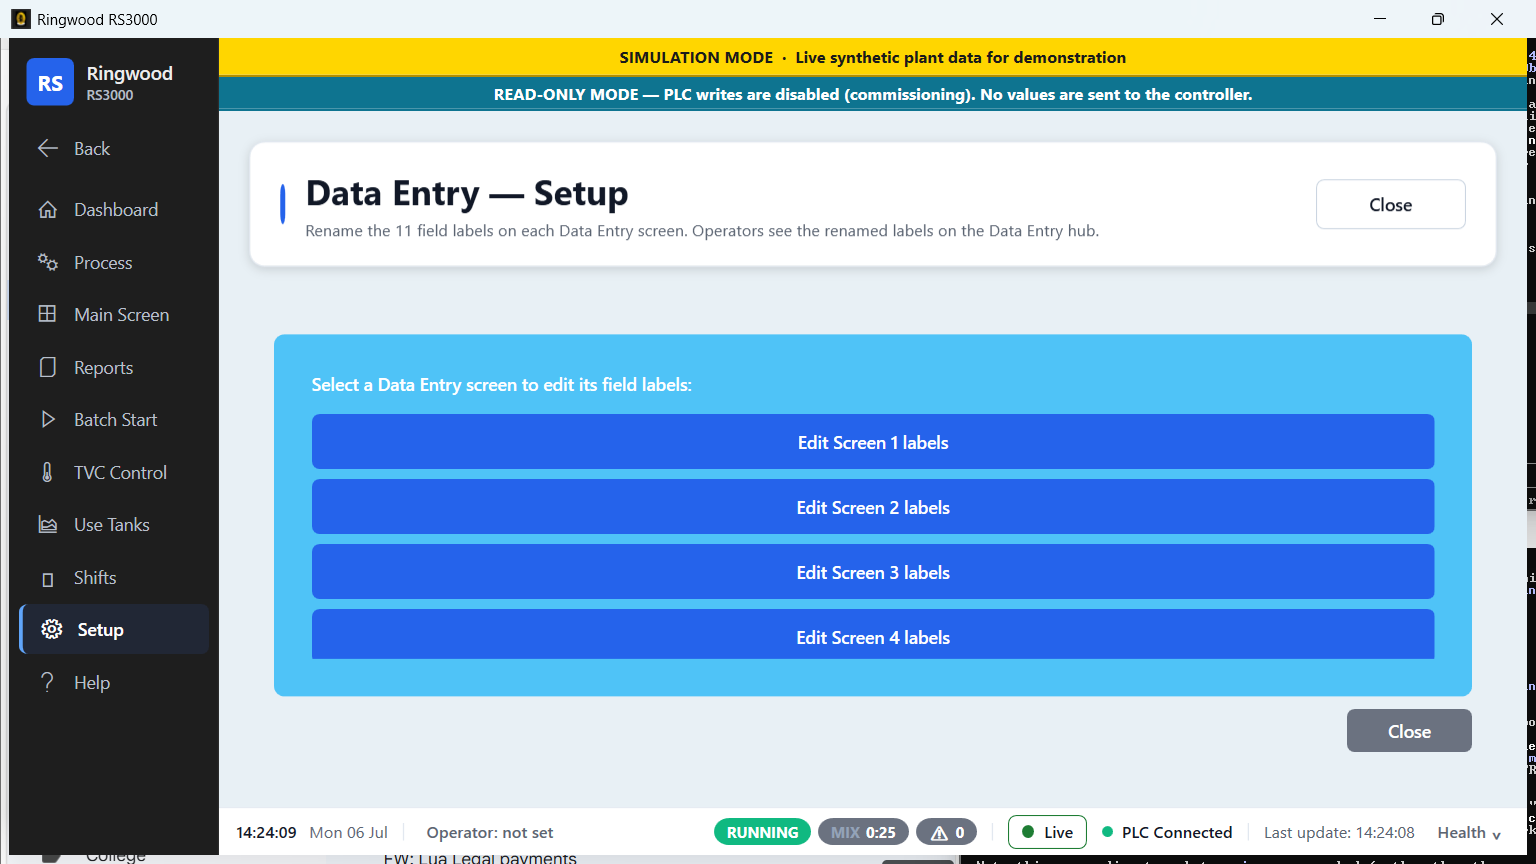The width and height of the screenshot is (1536, 864).
Task: Choose Edit Screen 4 labels
Action: [x=873, y=635]
